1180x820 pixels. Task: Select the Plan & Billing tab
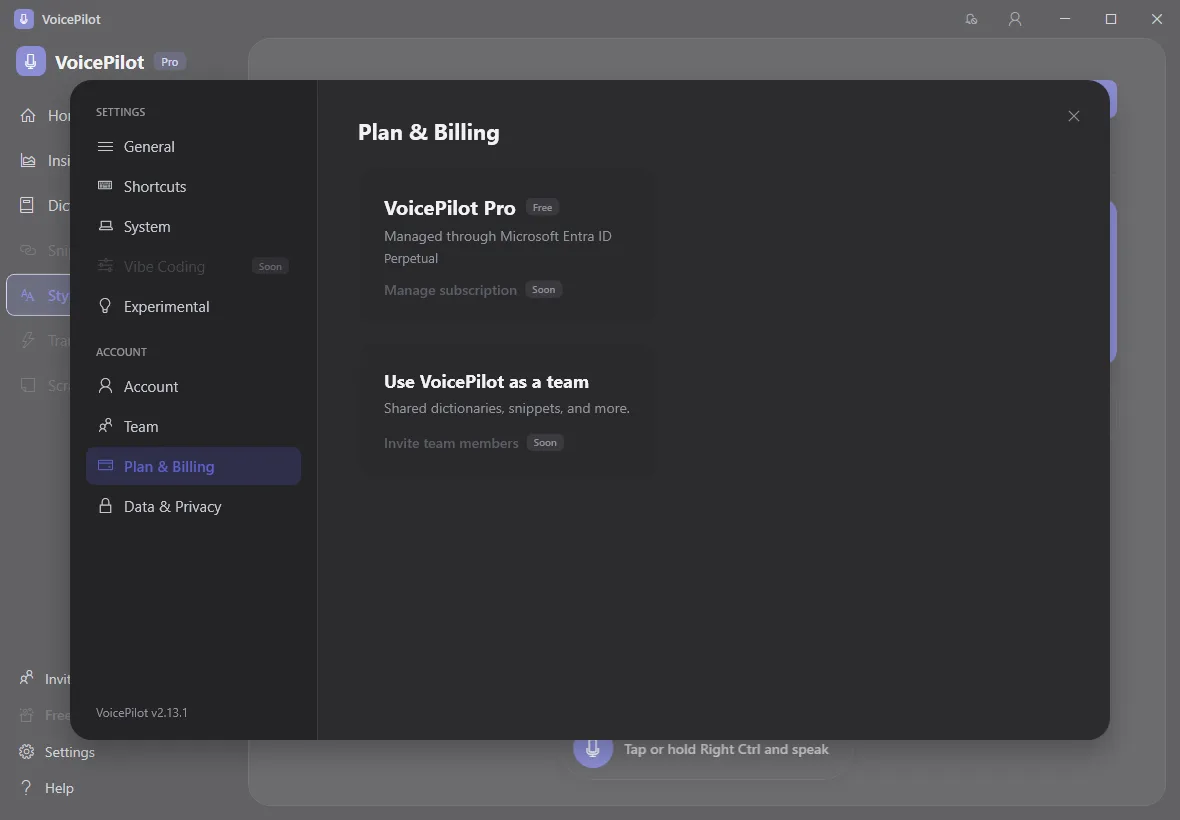[x=193, y=466]
